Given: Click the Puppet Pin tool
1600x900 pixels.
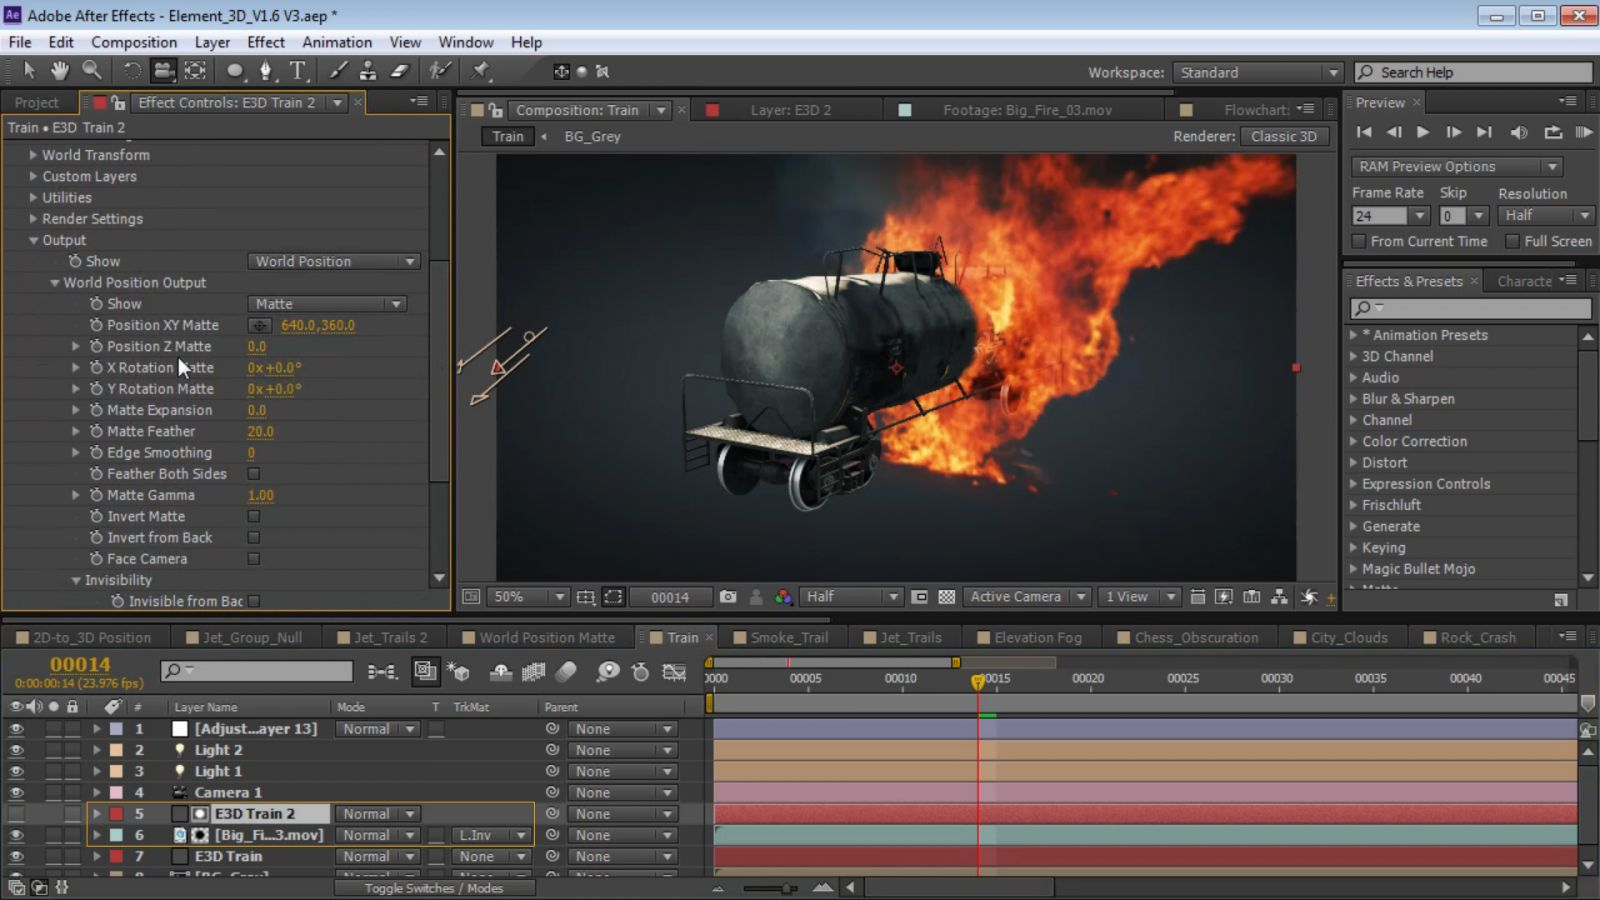Looking at the screenshot, I should pyautogui.click(x=481, y=71).
